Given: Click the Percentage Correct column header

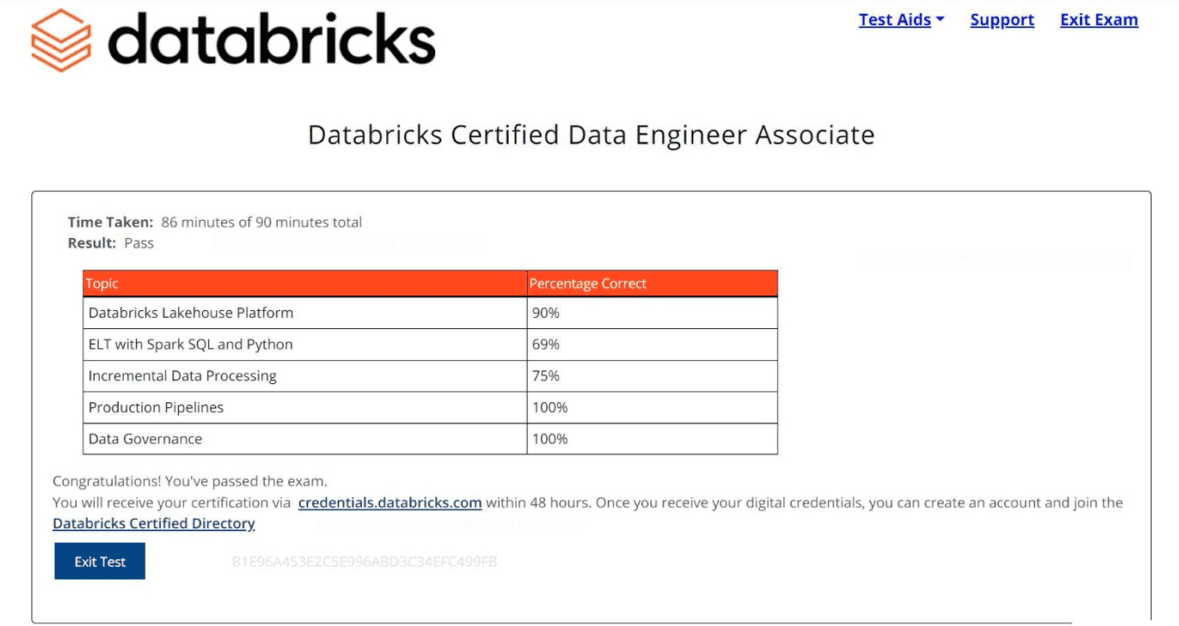Looking at the screenshot, I should coord(587,284).
